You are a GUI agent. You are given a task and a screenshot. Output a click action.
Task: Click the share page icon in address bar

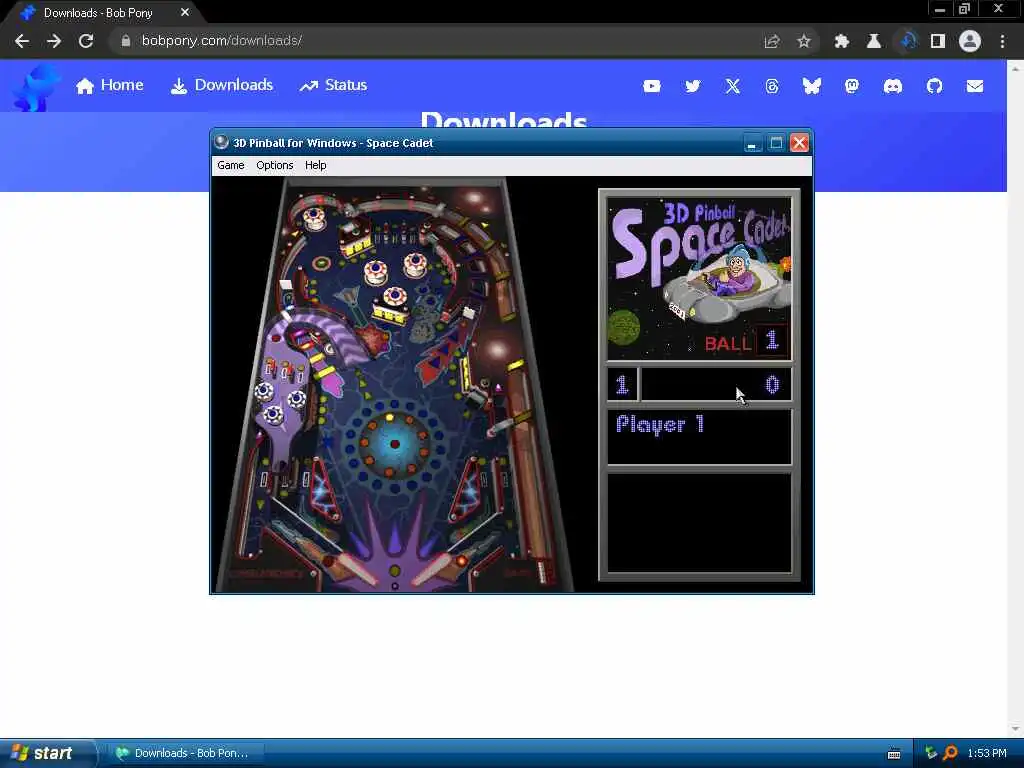pyautogui.click(x=772, y=41)
